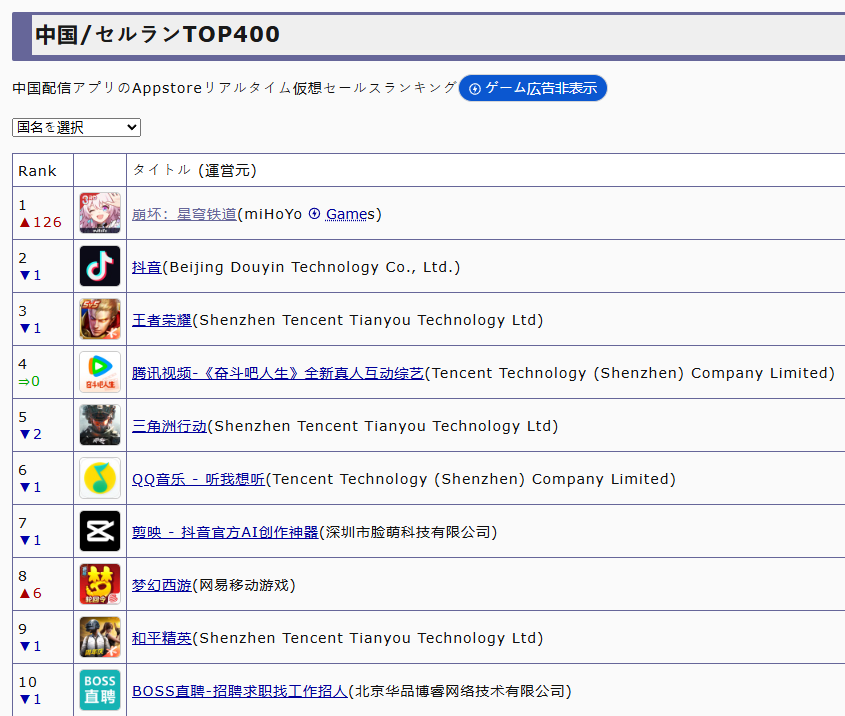Click the Rank column header

coord(43,170)
